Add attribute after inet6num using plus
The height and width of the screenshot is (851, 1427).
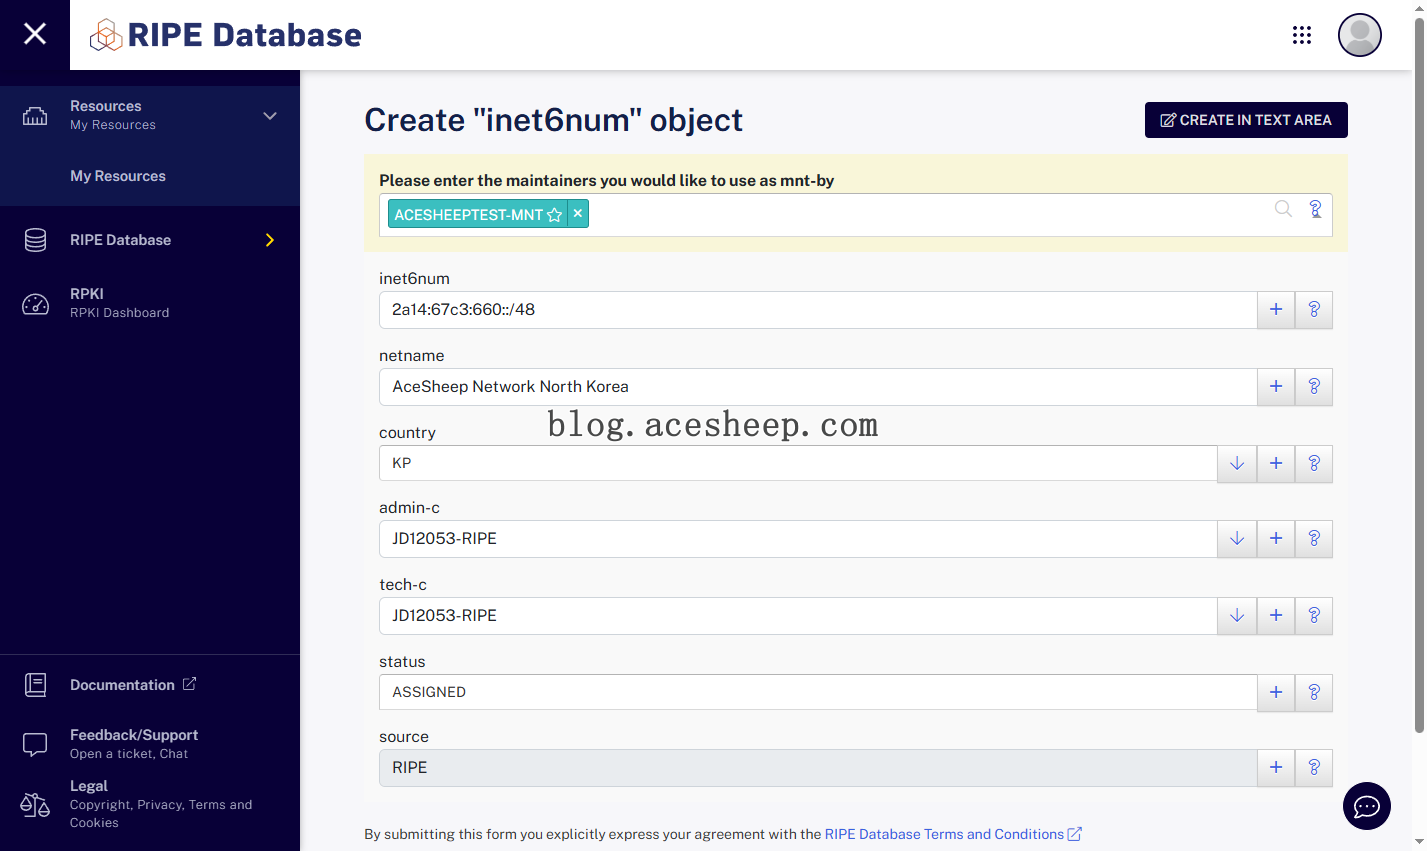1276,310
